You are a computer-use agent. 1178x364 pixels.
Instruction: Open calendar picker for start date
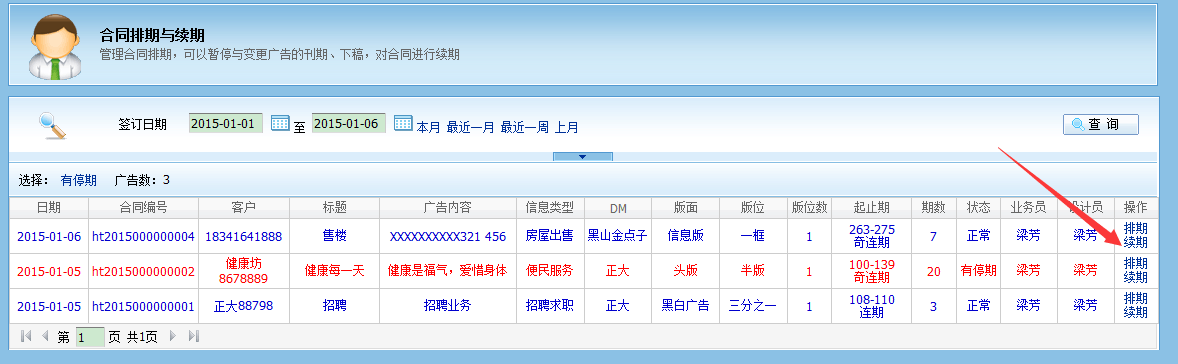tap(280, 123)
